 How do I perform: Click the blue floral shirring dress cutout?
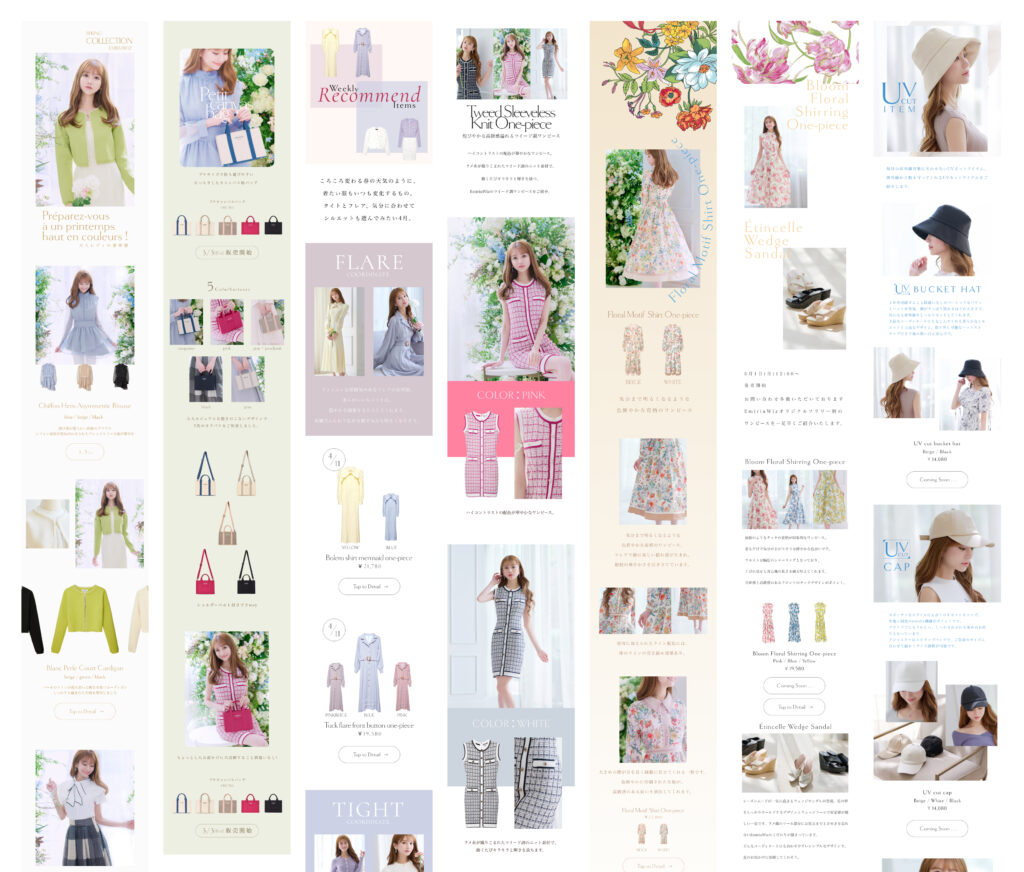pyautogui.click(x=794, y=622)
